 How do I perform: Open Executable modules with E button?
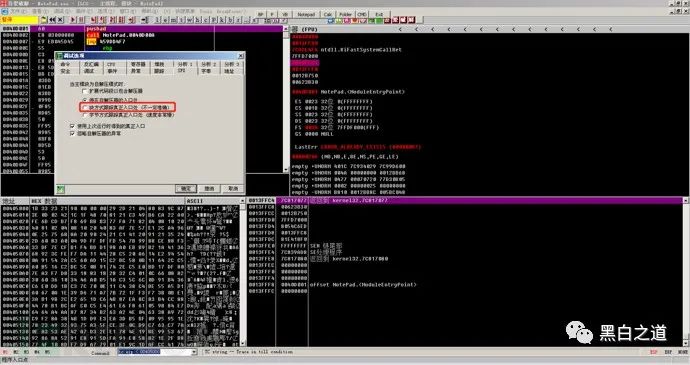click(165, 20)
